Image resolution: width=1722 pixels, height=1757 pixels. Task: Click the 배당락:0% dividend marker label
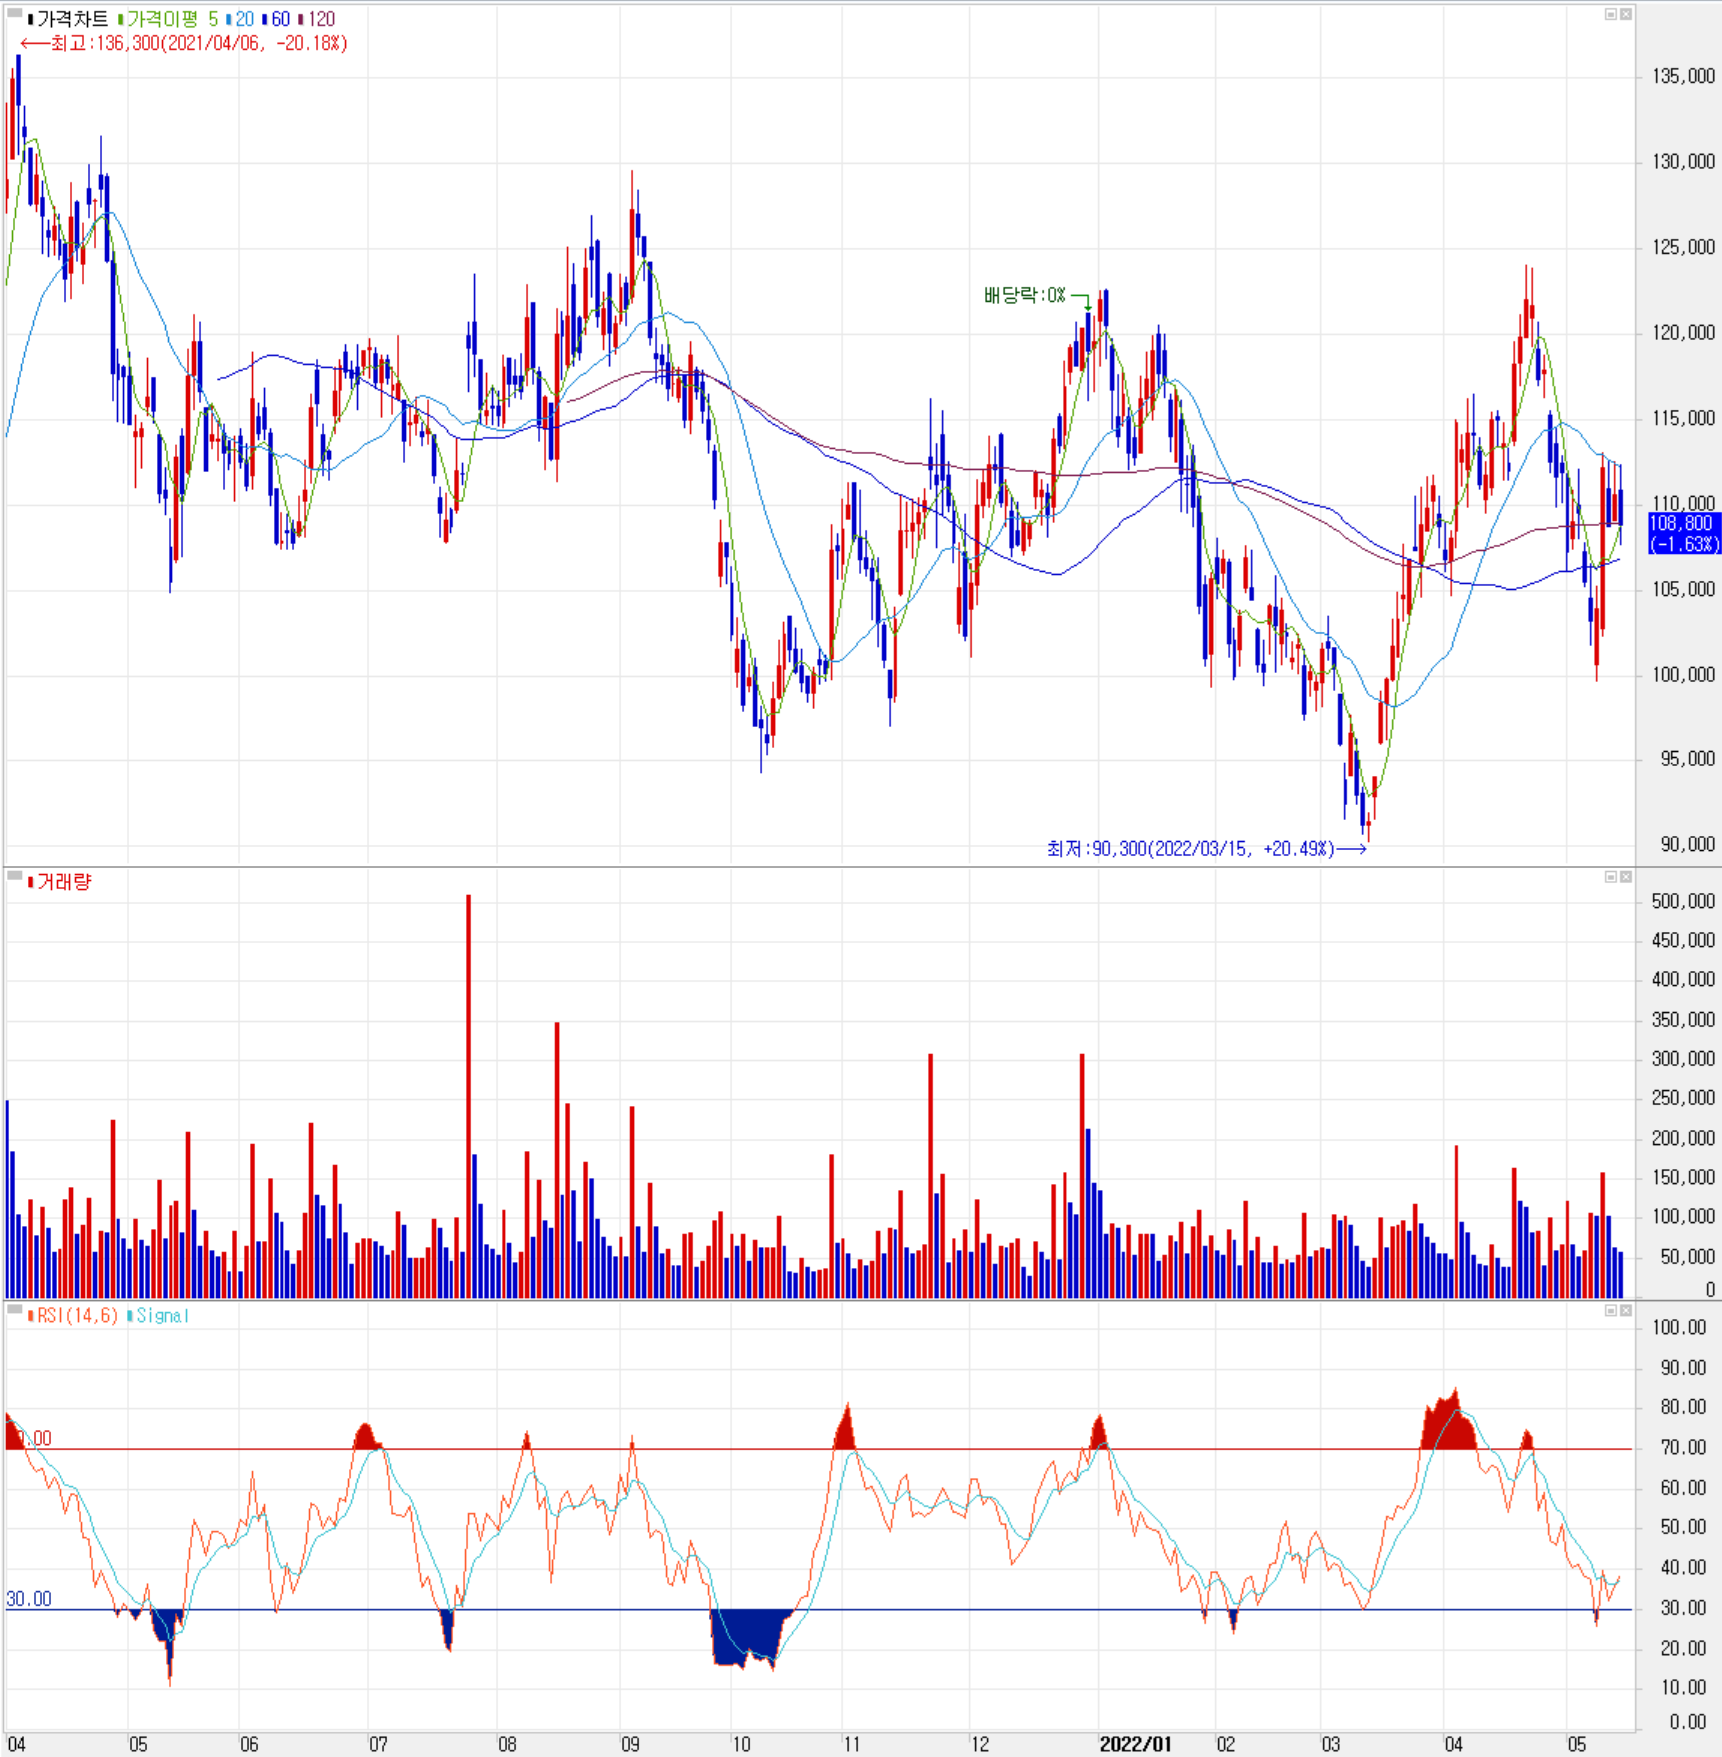pos(1025,296)
